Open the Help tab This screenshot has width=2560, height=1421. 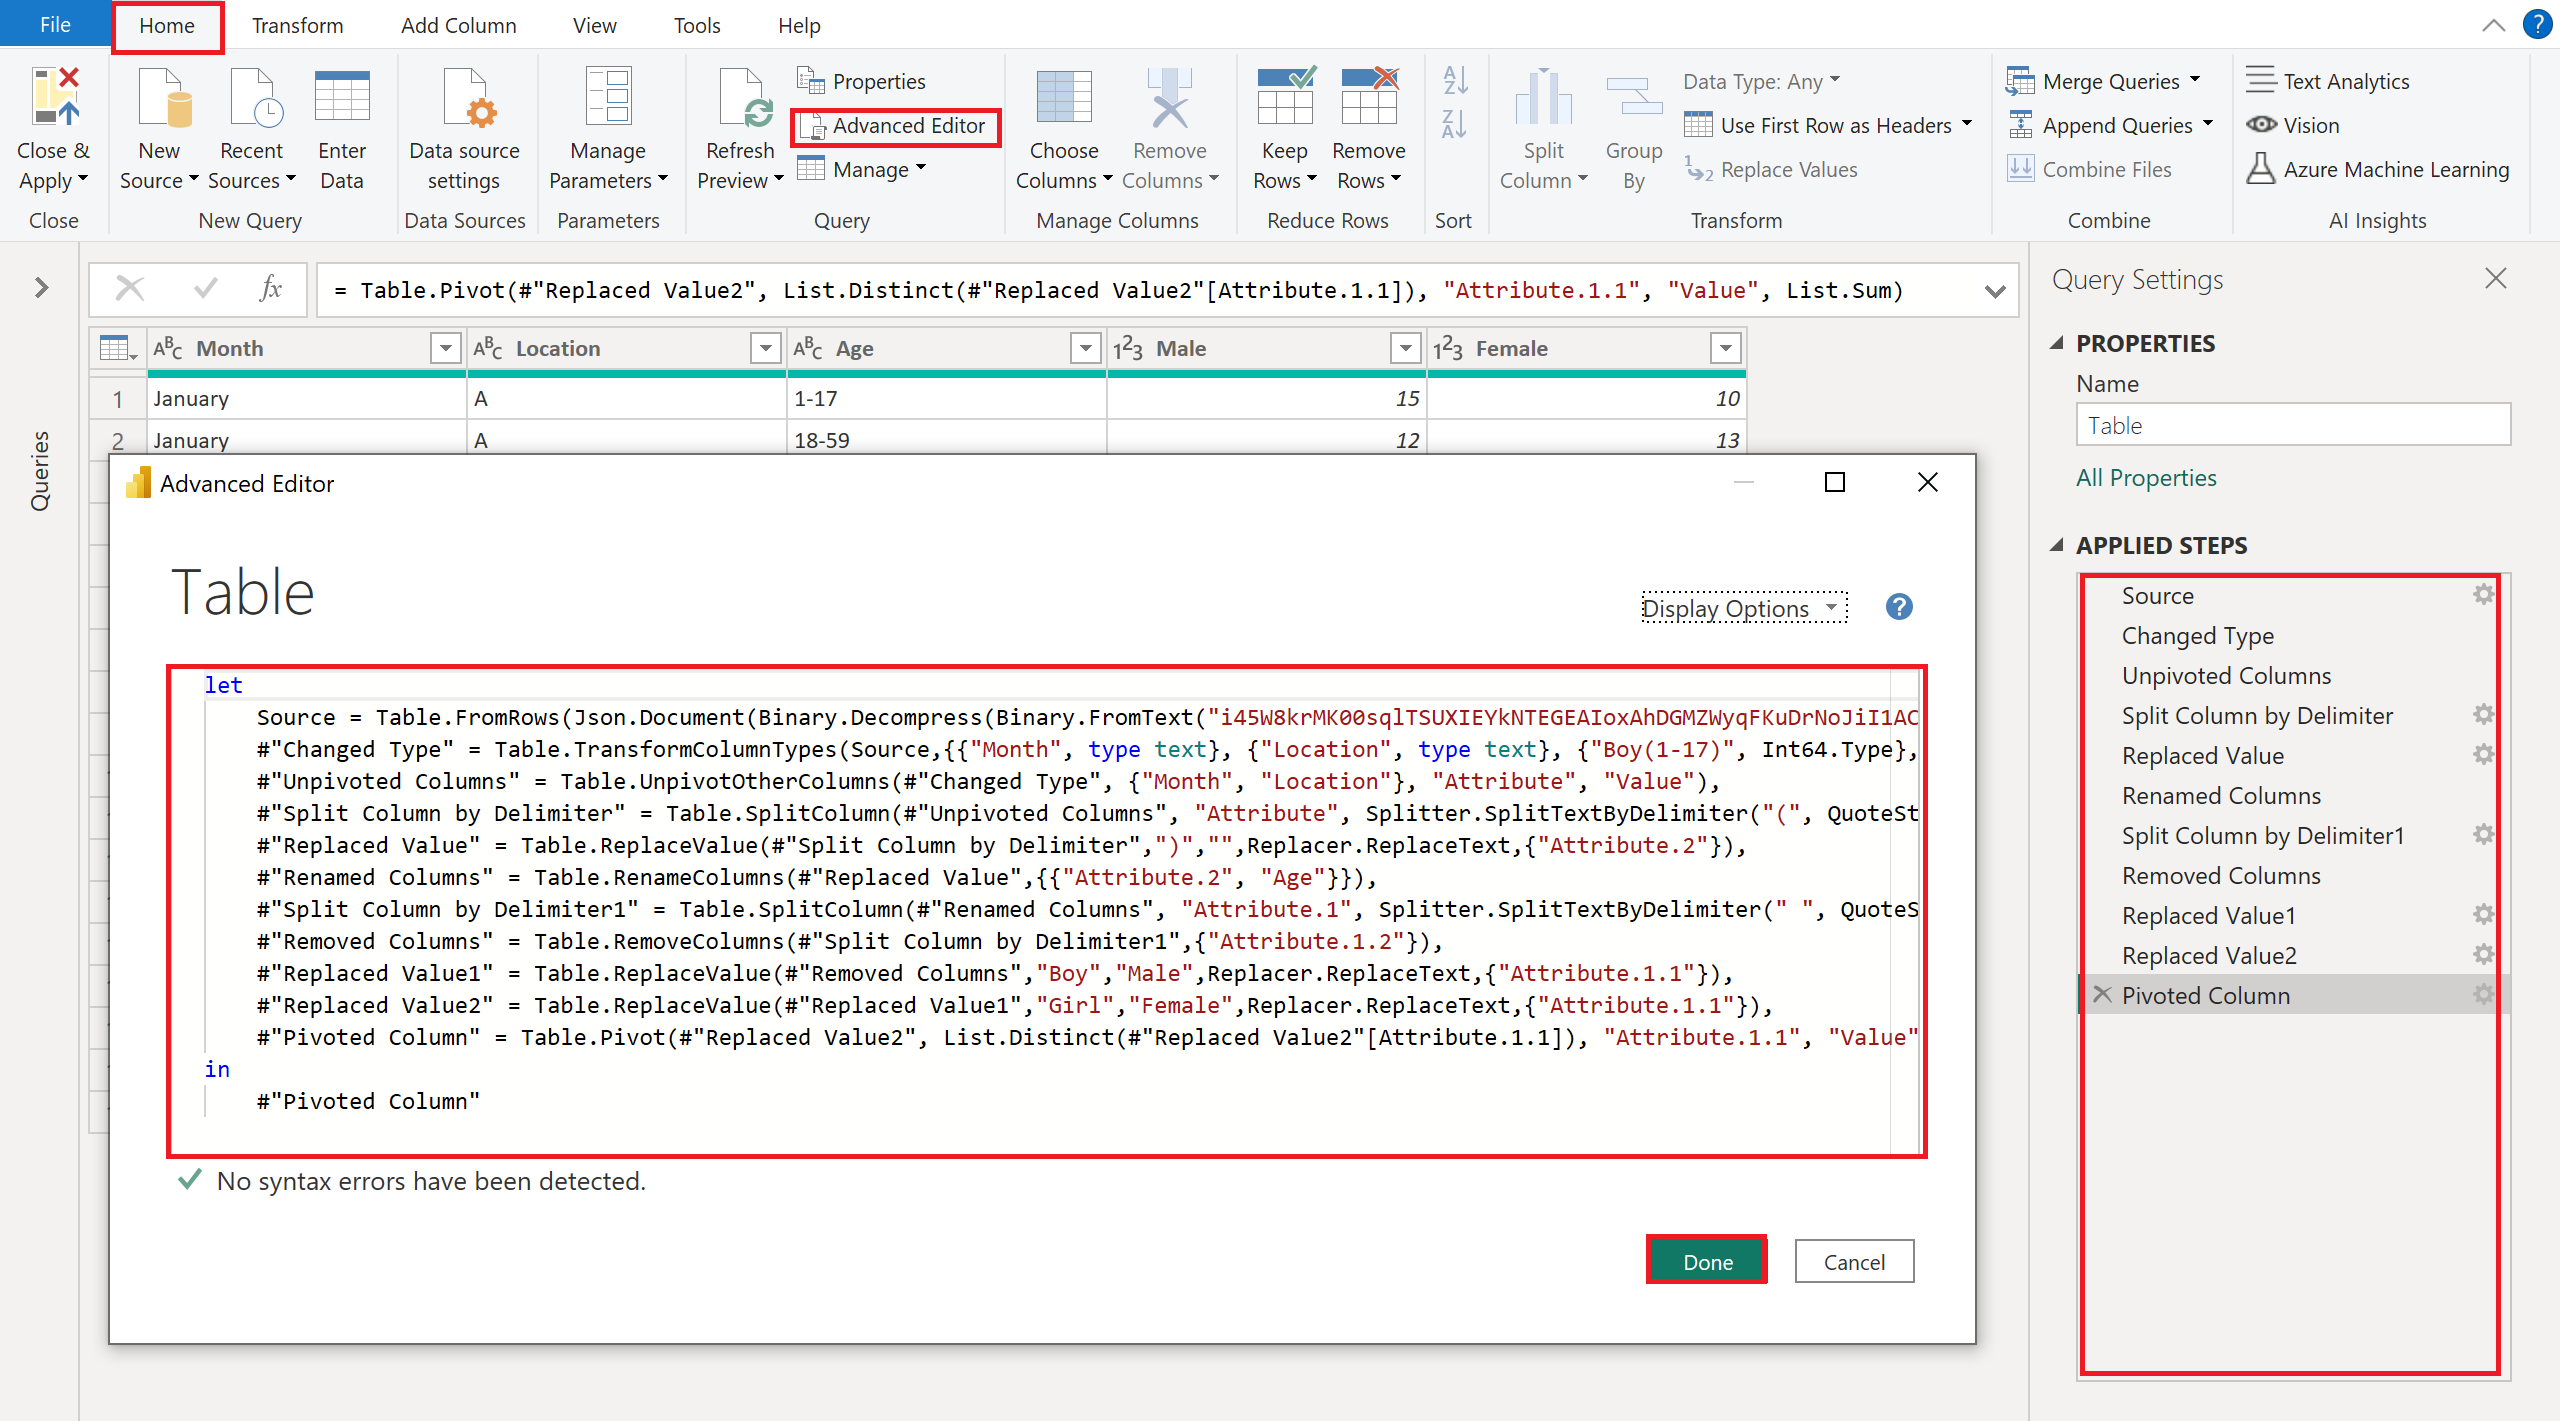tap(799, 26)
